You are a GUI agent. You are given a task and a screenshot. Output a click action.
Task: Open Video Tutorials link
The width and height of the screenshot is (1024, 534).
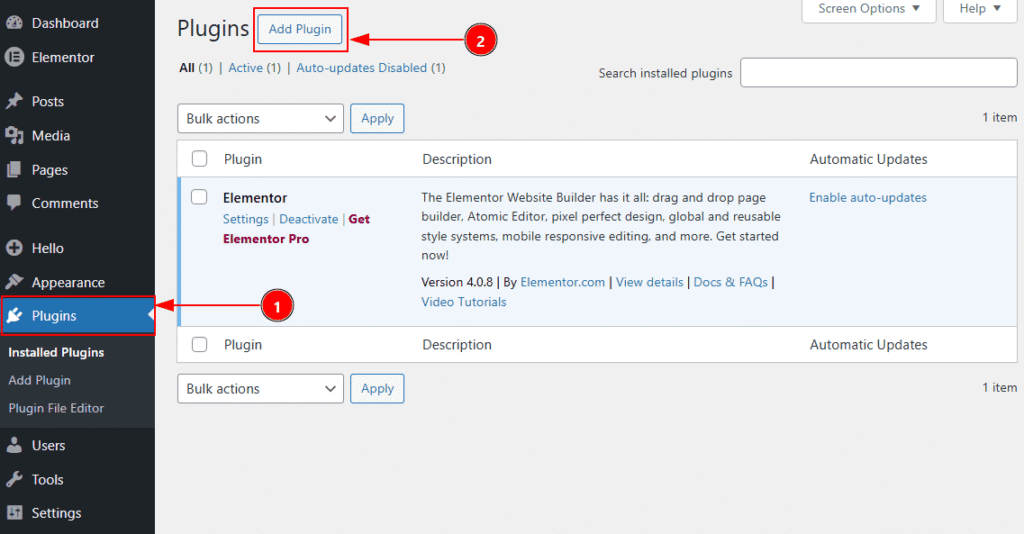pos(464,302)
